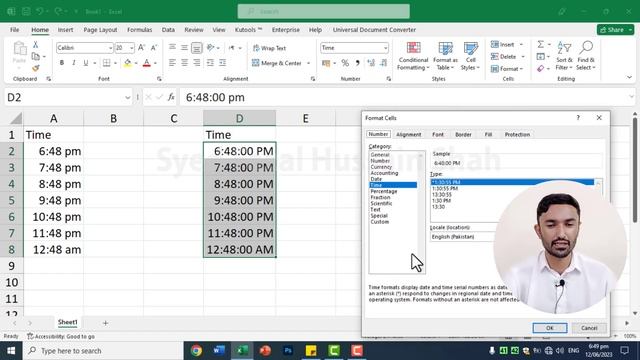The width and height of the screenshot is (640, 360).
Task: Open Sort & Filter menu
Action: tap(564, 56)
